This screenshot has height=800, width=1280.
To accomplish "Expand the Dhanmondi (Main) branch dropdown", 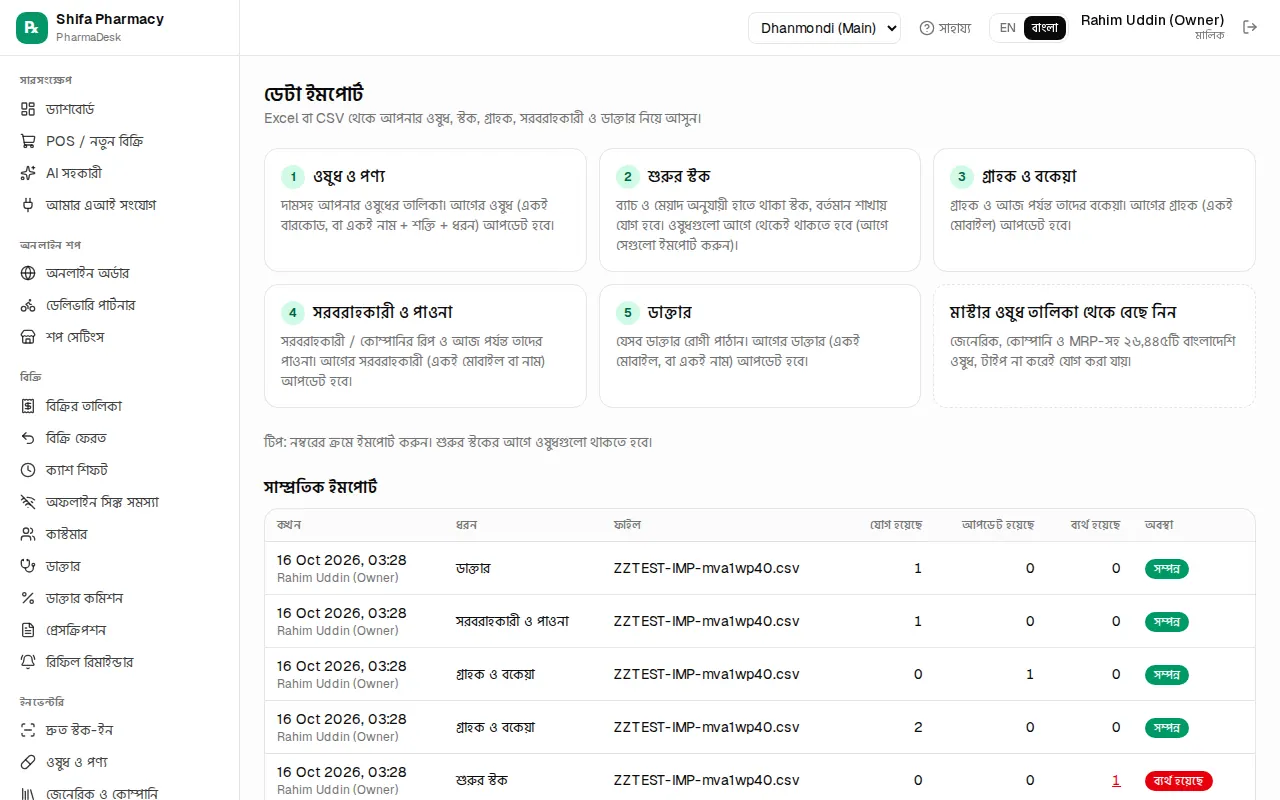I will 824,28.
